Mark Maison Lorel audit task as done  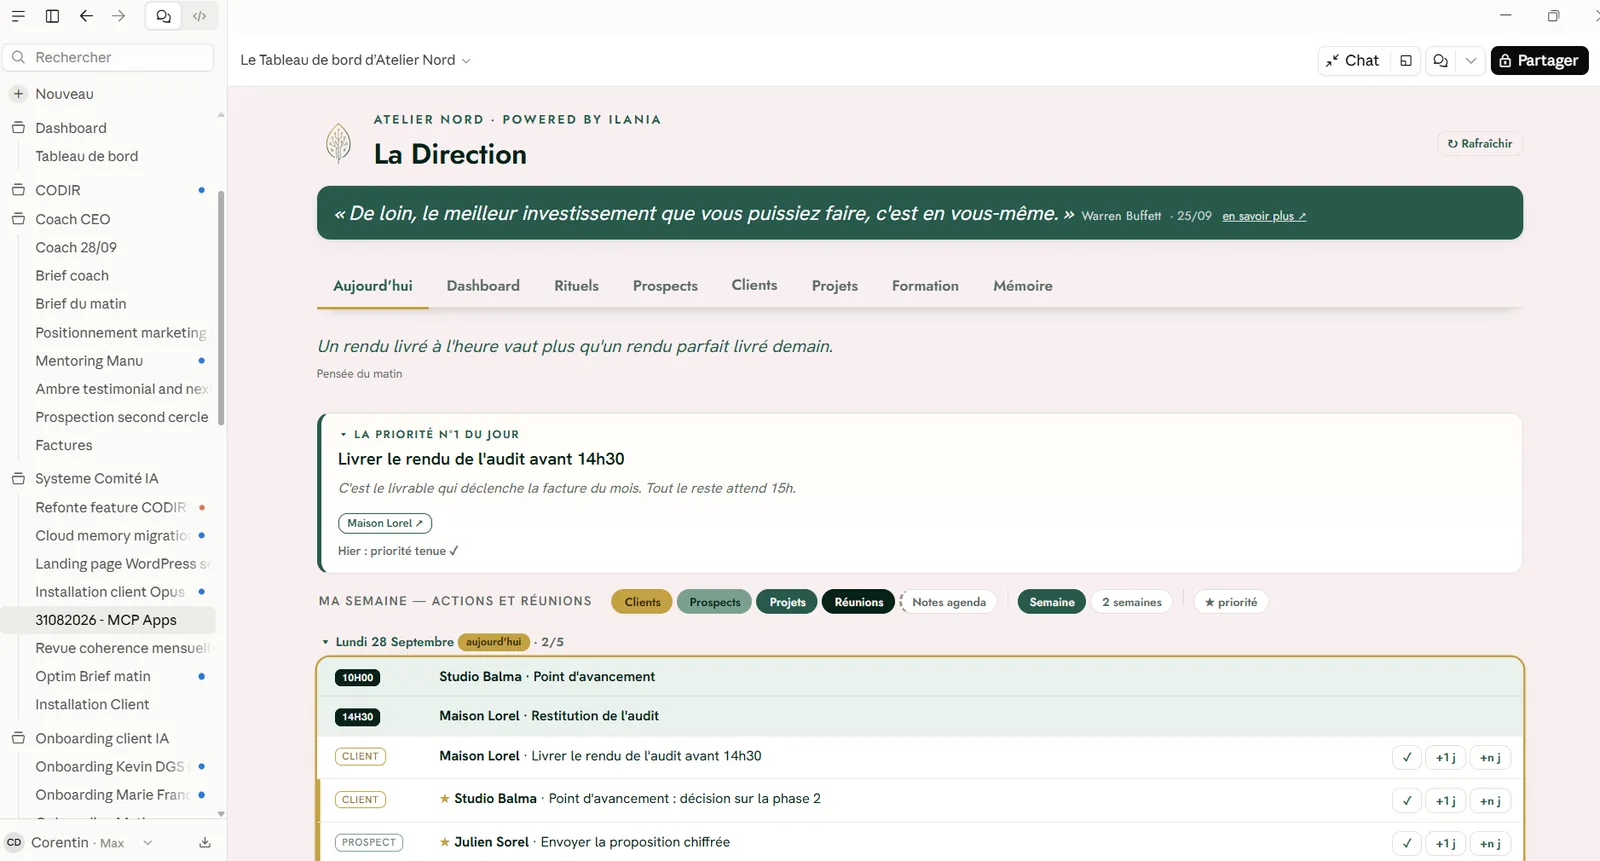tap(1407, 758)
